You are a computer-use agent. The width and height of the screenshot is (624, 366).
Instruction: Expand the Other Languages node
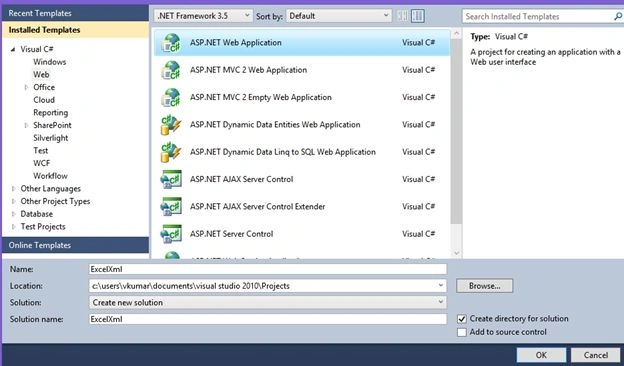[x=14, y=189]
